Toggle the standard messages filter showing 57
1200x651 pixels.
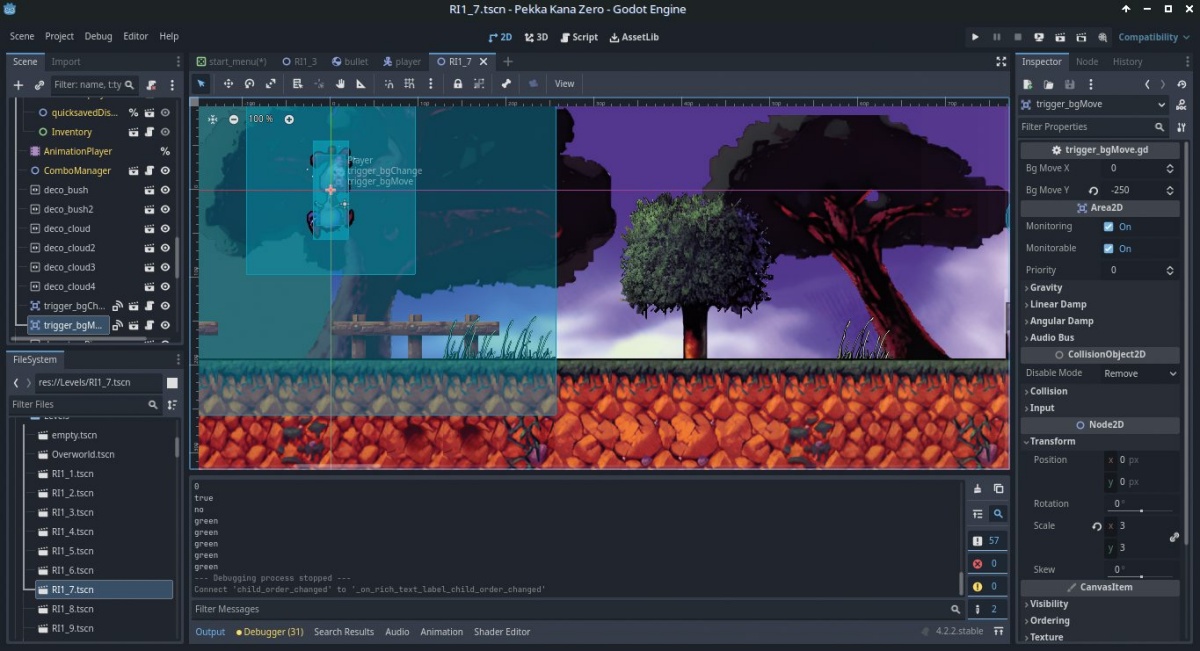[987, 540]
